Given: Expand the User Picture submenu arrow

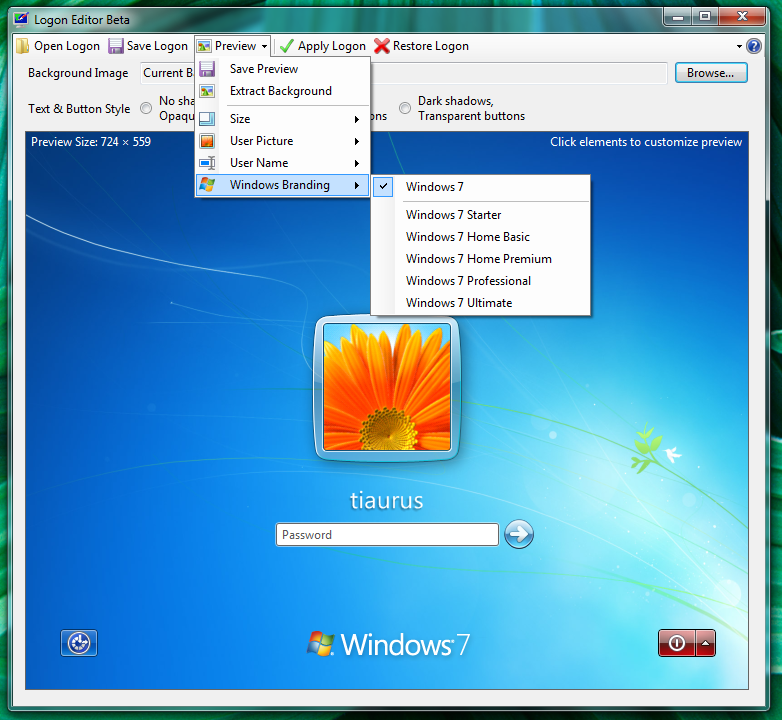Looking at the screenshot, I should click(357, 141).
